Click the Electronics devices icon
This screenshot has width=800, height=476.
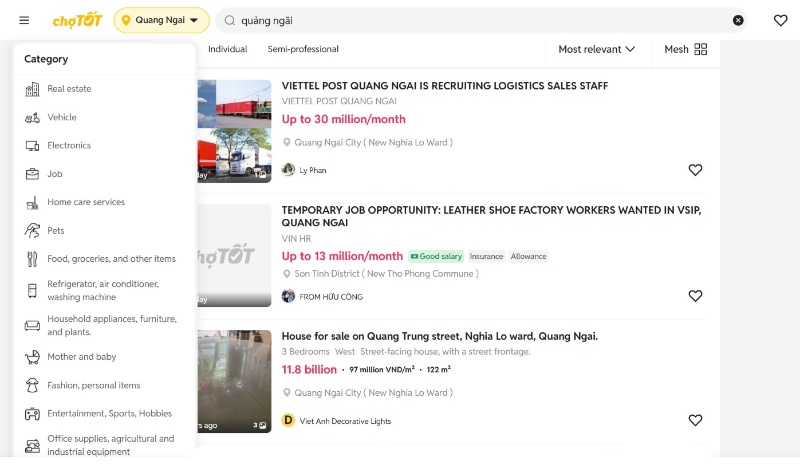point(32,146)
